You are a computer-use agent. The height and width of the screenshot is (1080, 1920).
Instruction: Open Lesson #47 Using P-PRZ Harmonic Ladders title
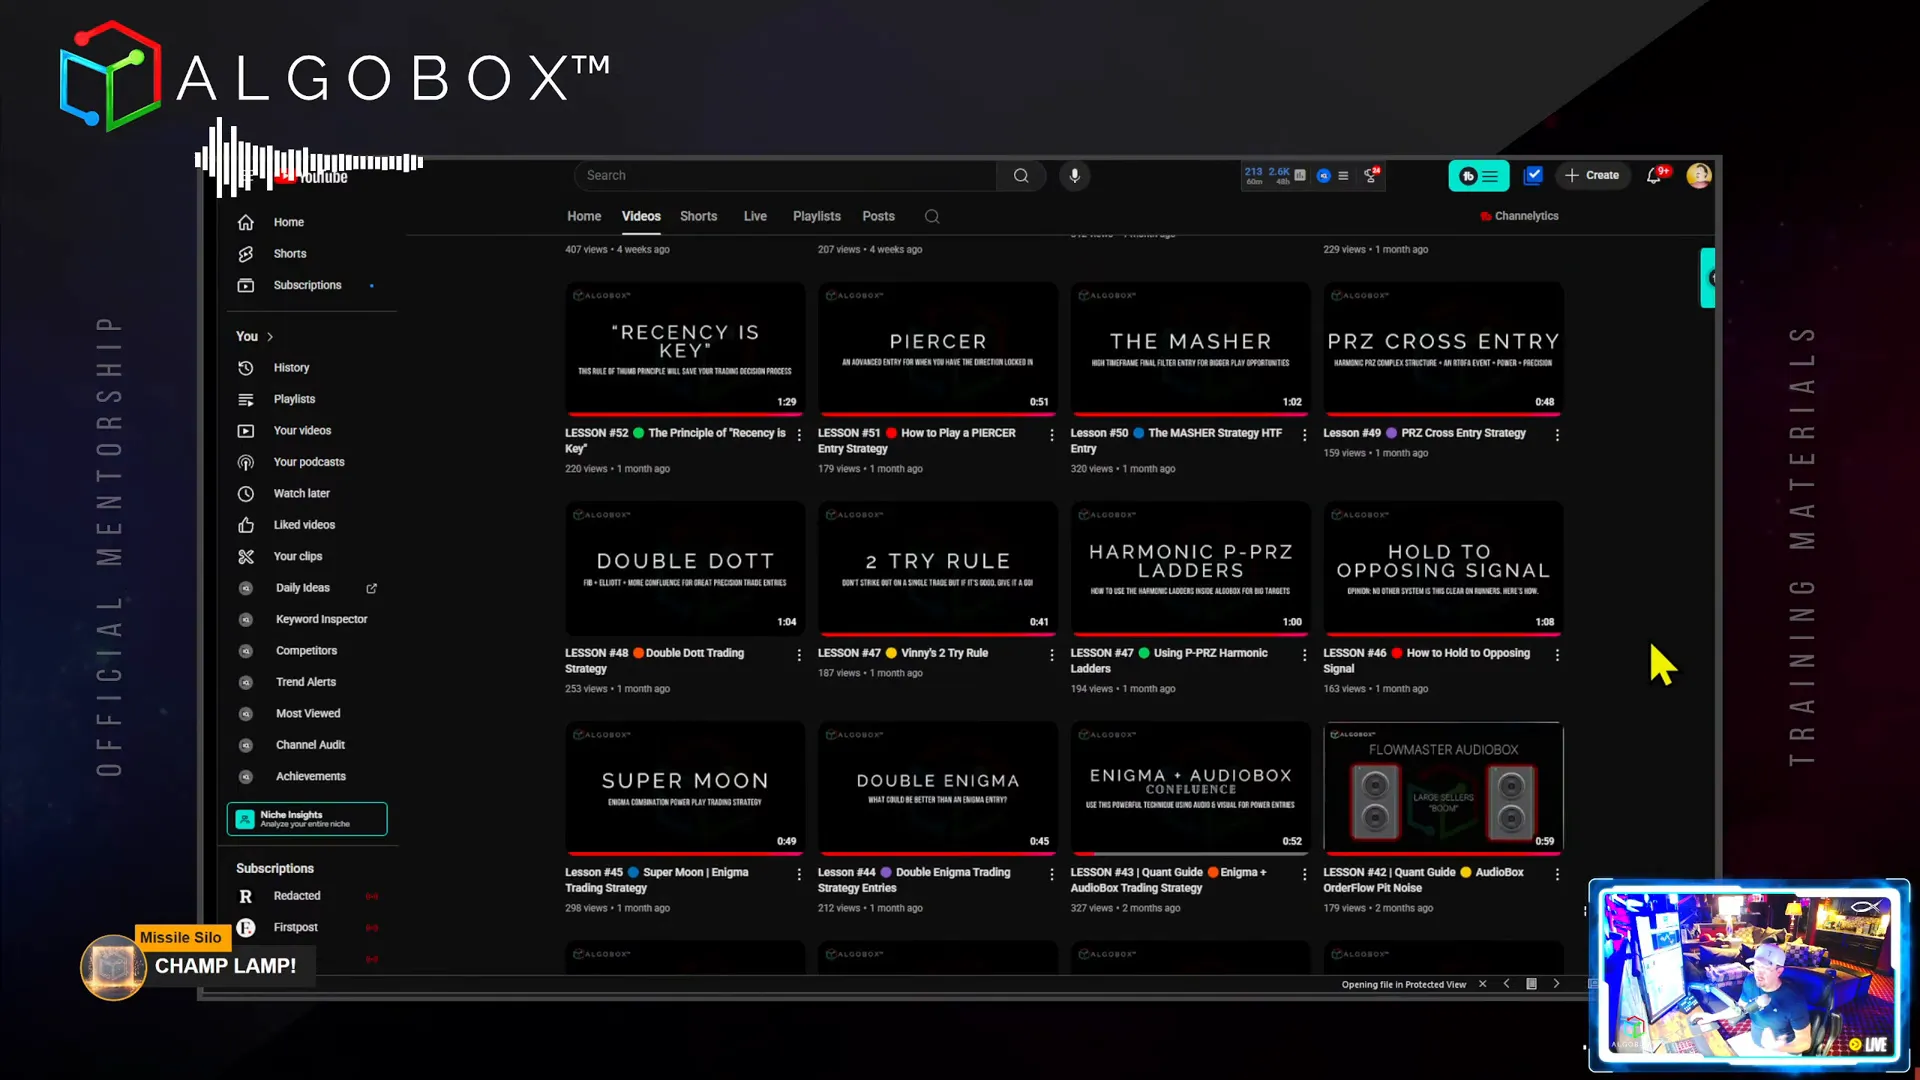pos(1169,661)
